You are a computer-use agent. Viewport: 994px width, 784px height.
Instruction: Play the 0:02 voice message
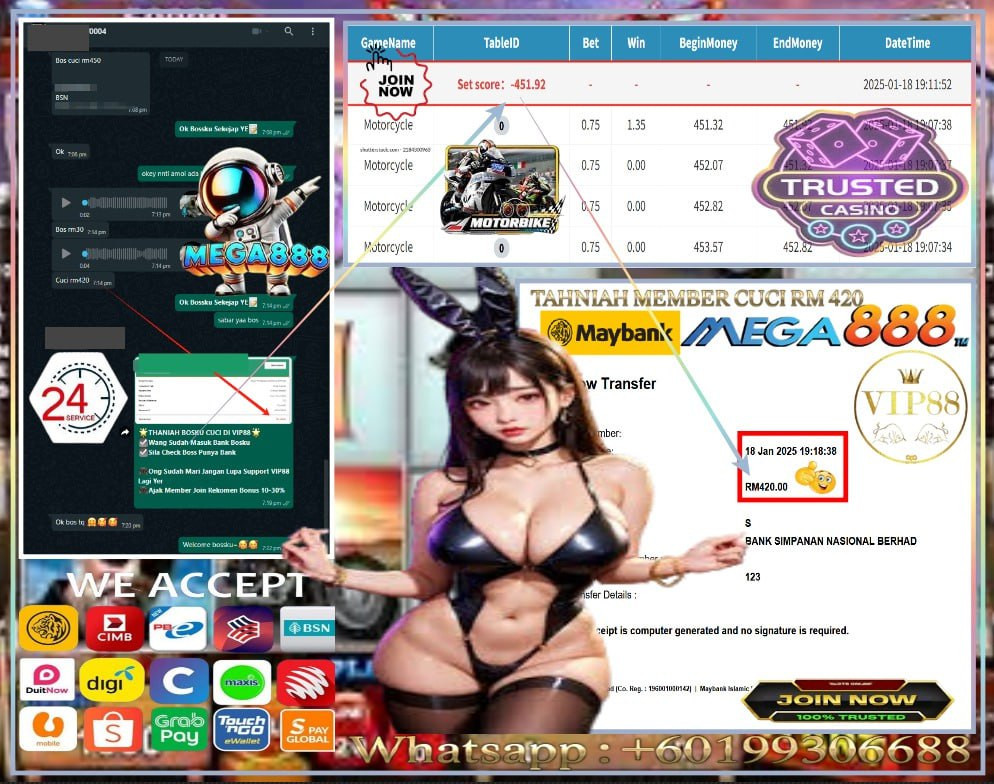66,203
